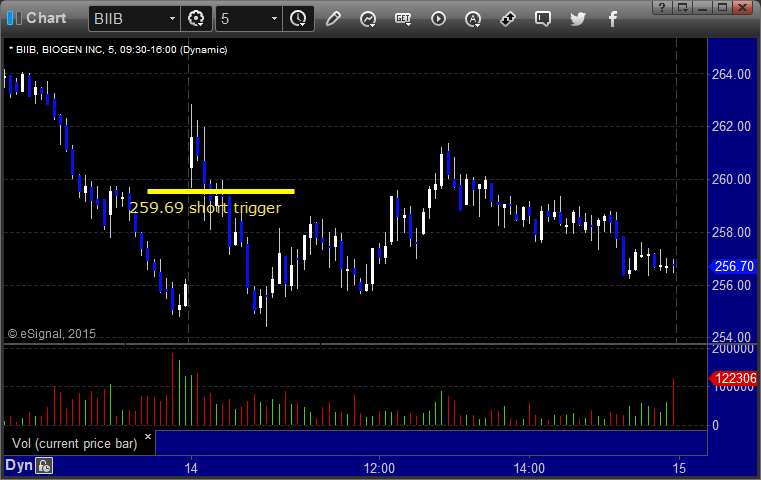
Task: Open the chat bubble comment icon
Action: coord(543,19)
